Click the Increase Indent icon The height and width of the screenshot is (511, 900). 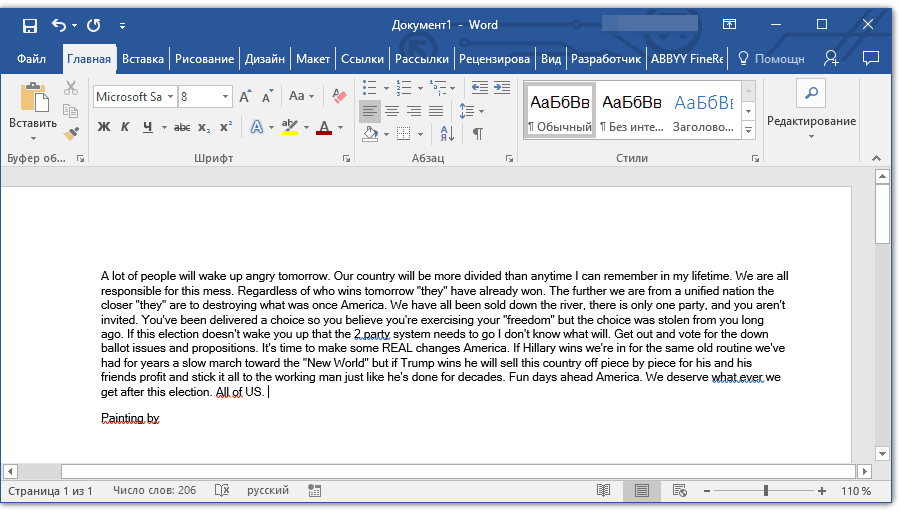tap(500, 87)
